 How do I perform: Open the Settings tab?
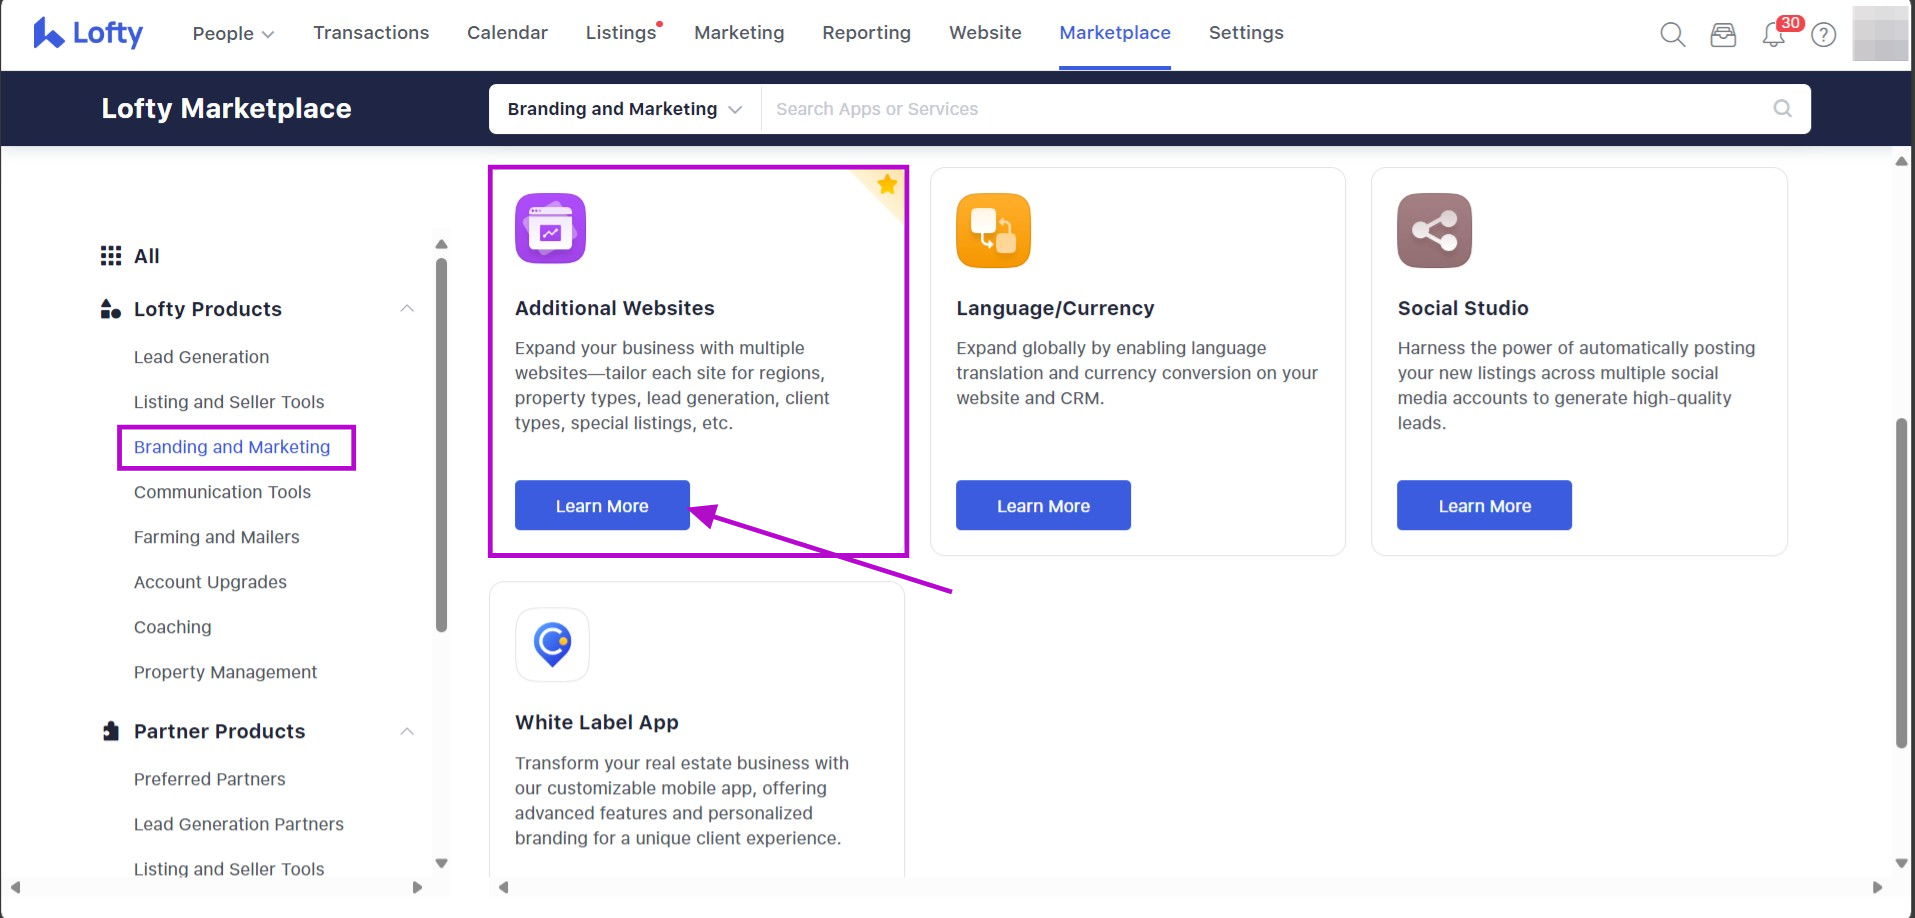pyautogui.click(x=1246, y=33)
